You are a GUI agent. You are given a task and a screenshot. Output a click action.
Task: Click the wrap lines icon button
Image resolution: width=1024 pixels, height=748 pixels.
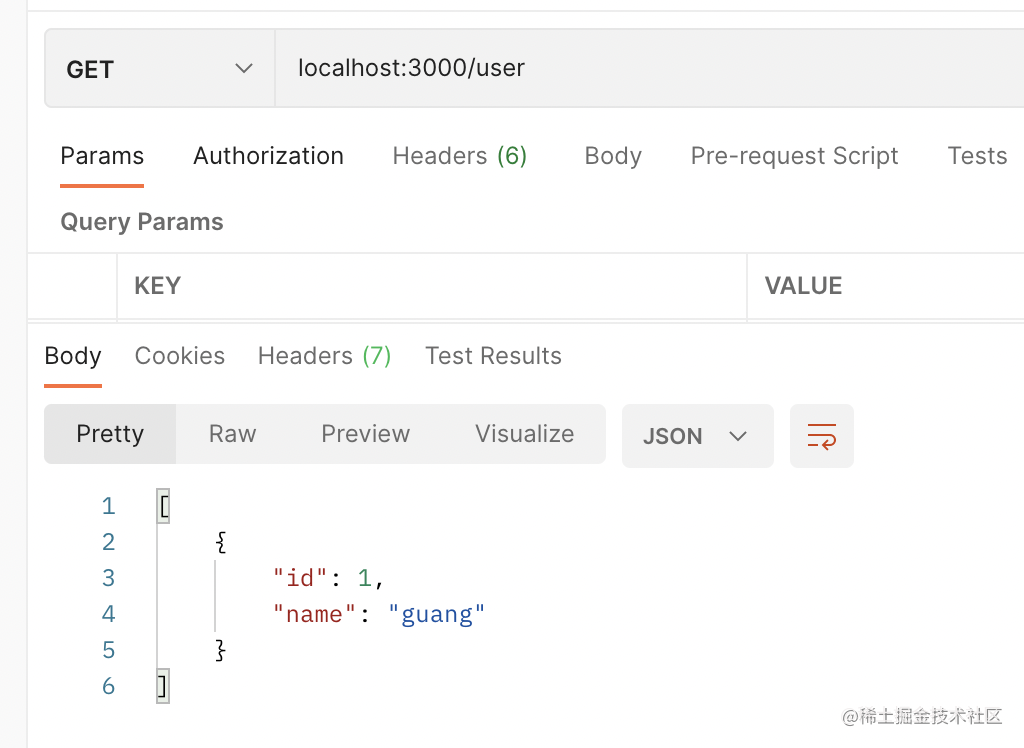821,436
